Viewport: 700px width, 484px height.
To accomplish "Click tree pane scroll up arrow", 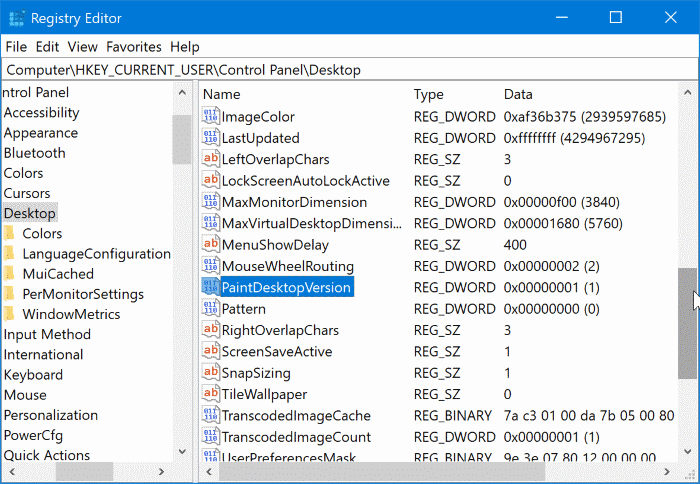I will (182, 93).
